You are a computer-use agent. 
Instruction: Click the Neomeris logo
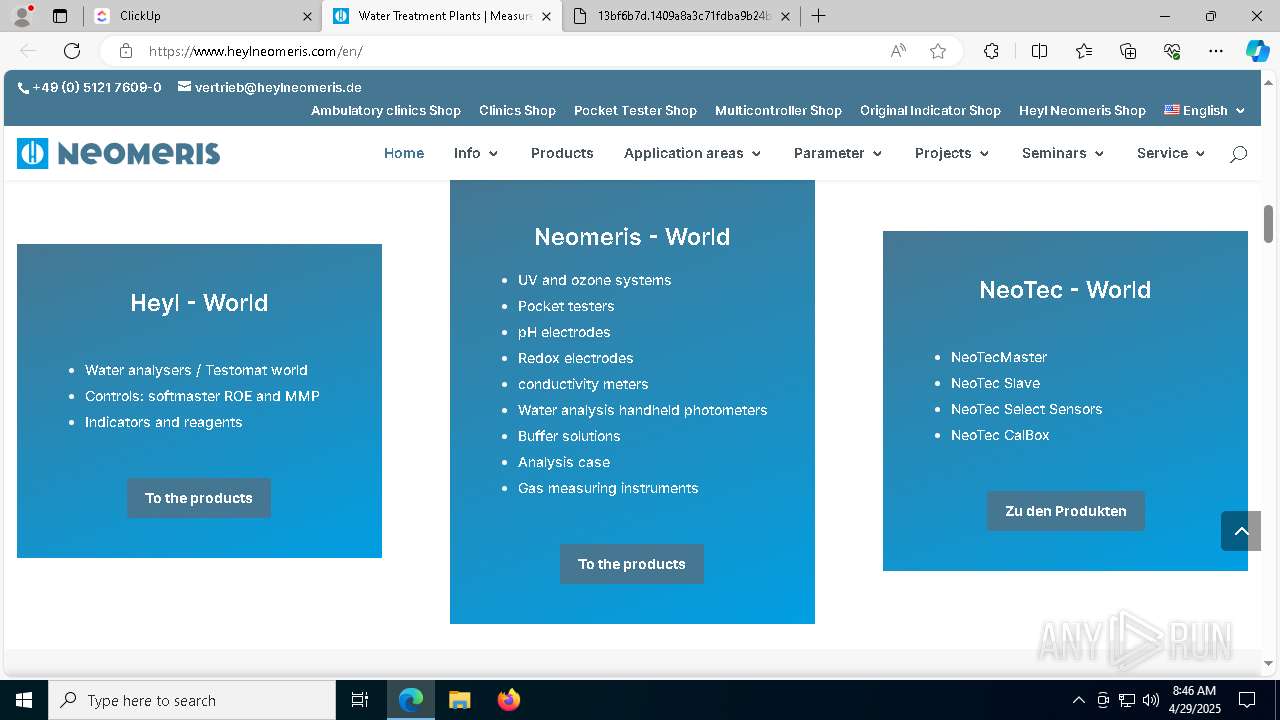[118, 153]
